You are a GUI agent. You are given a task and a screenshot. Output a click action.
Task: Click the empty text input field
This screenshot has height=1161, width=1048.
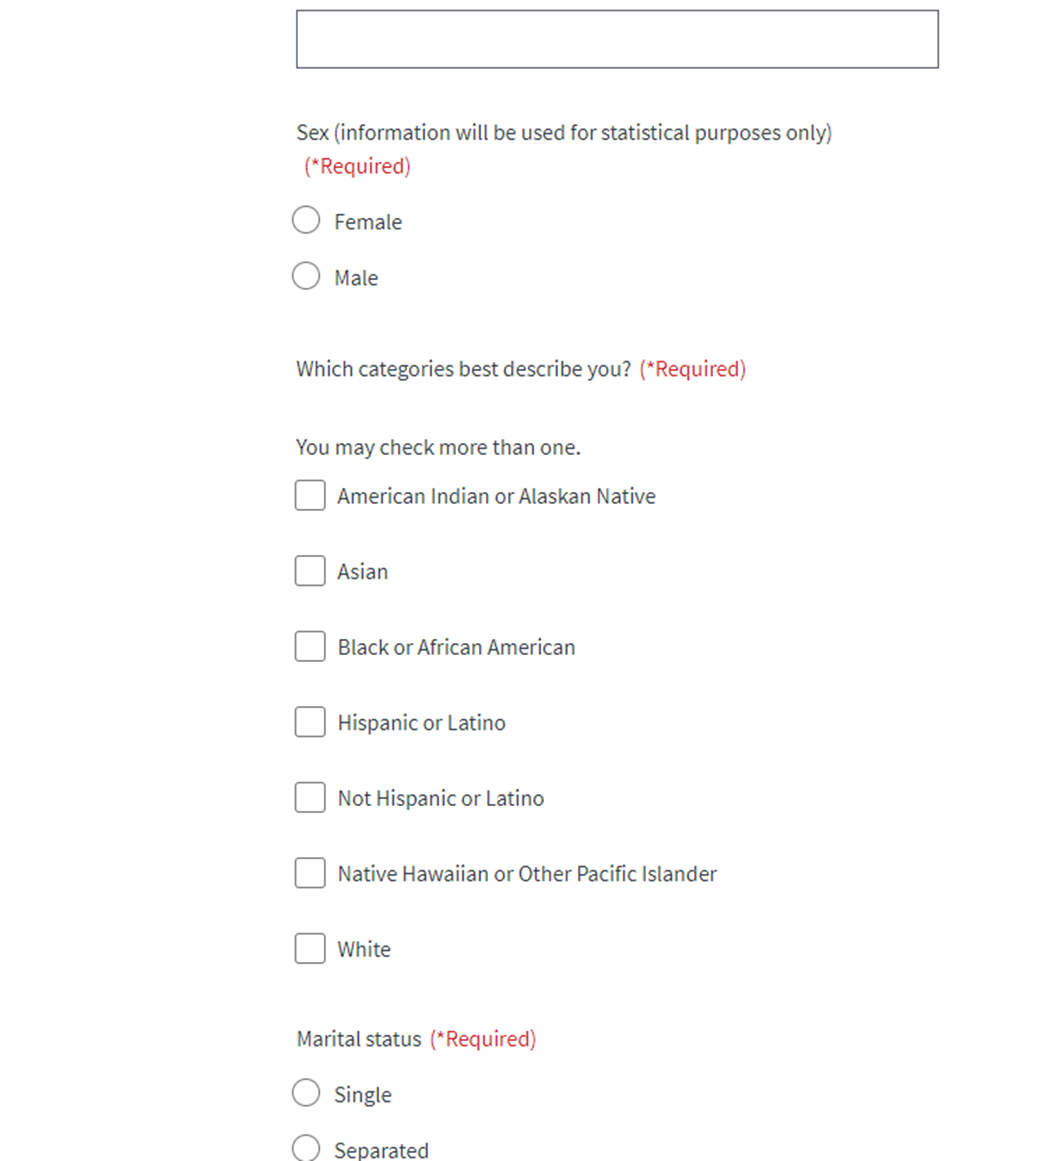point(617,39)
